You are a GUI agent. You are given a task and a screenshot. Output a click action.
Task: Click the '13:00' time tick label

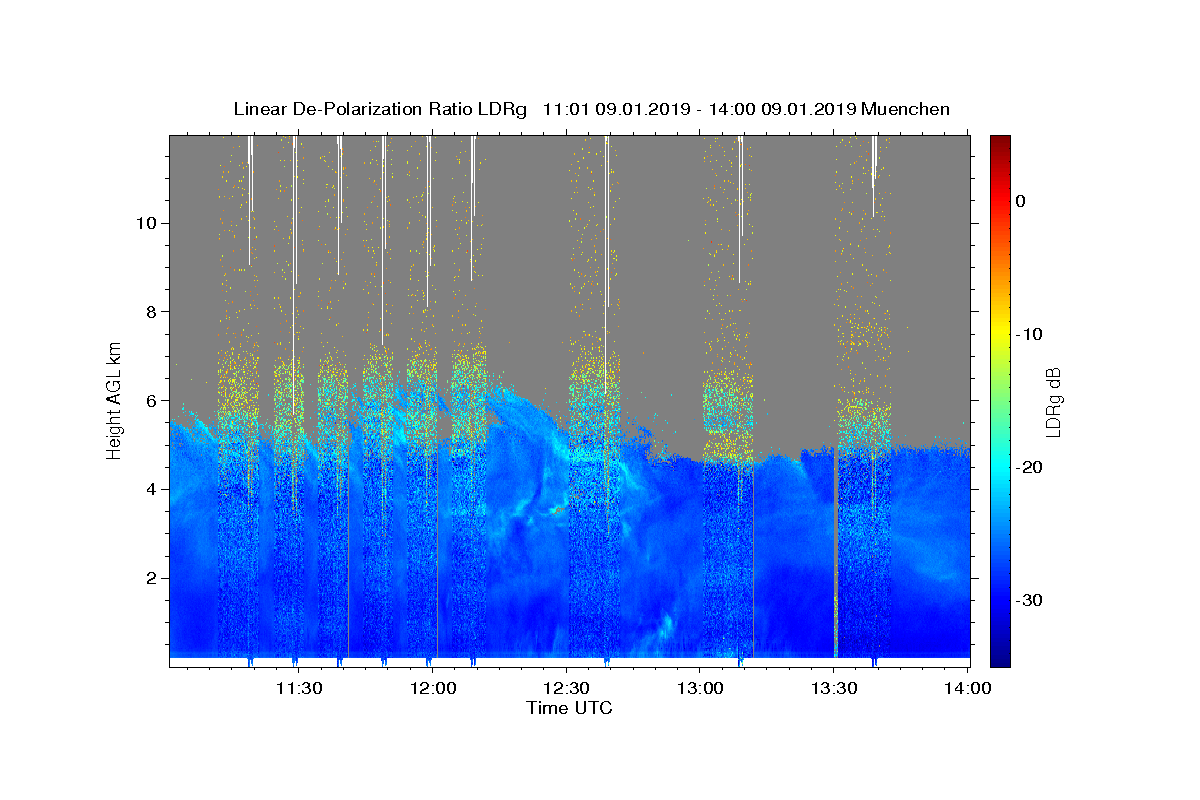pyautogui.click(x=701, y=688)
